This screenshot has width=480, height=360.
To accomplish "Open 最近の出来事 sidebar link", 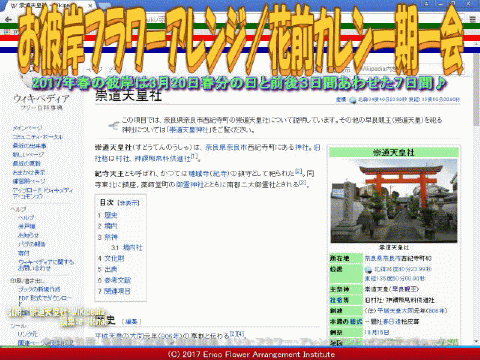I will click(x=29, y=146).
